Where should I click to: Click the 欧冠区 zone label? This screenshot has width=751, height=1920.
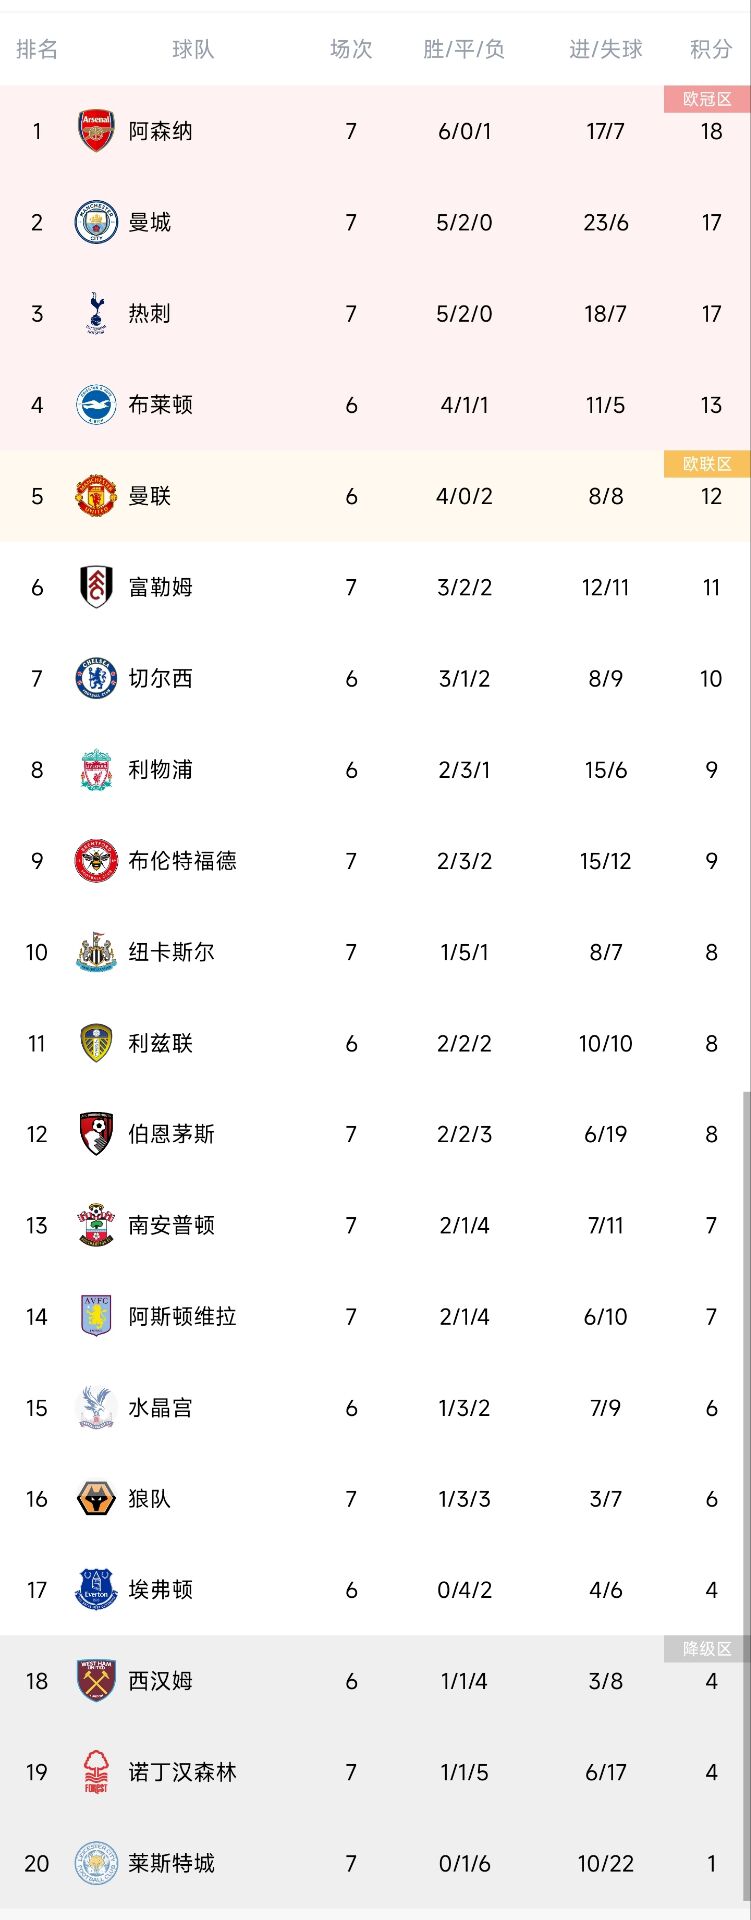[x=707, y=99]
